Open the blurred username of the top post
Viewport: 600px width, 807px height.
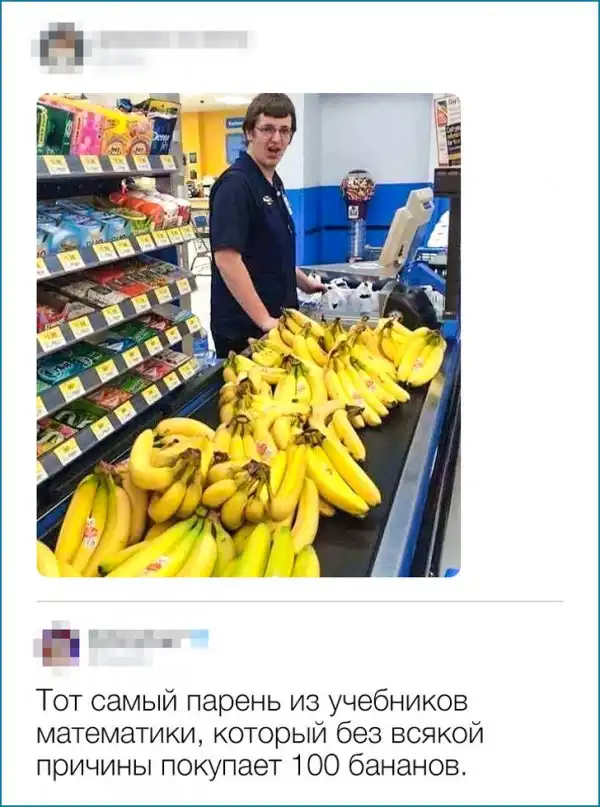171,40
